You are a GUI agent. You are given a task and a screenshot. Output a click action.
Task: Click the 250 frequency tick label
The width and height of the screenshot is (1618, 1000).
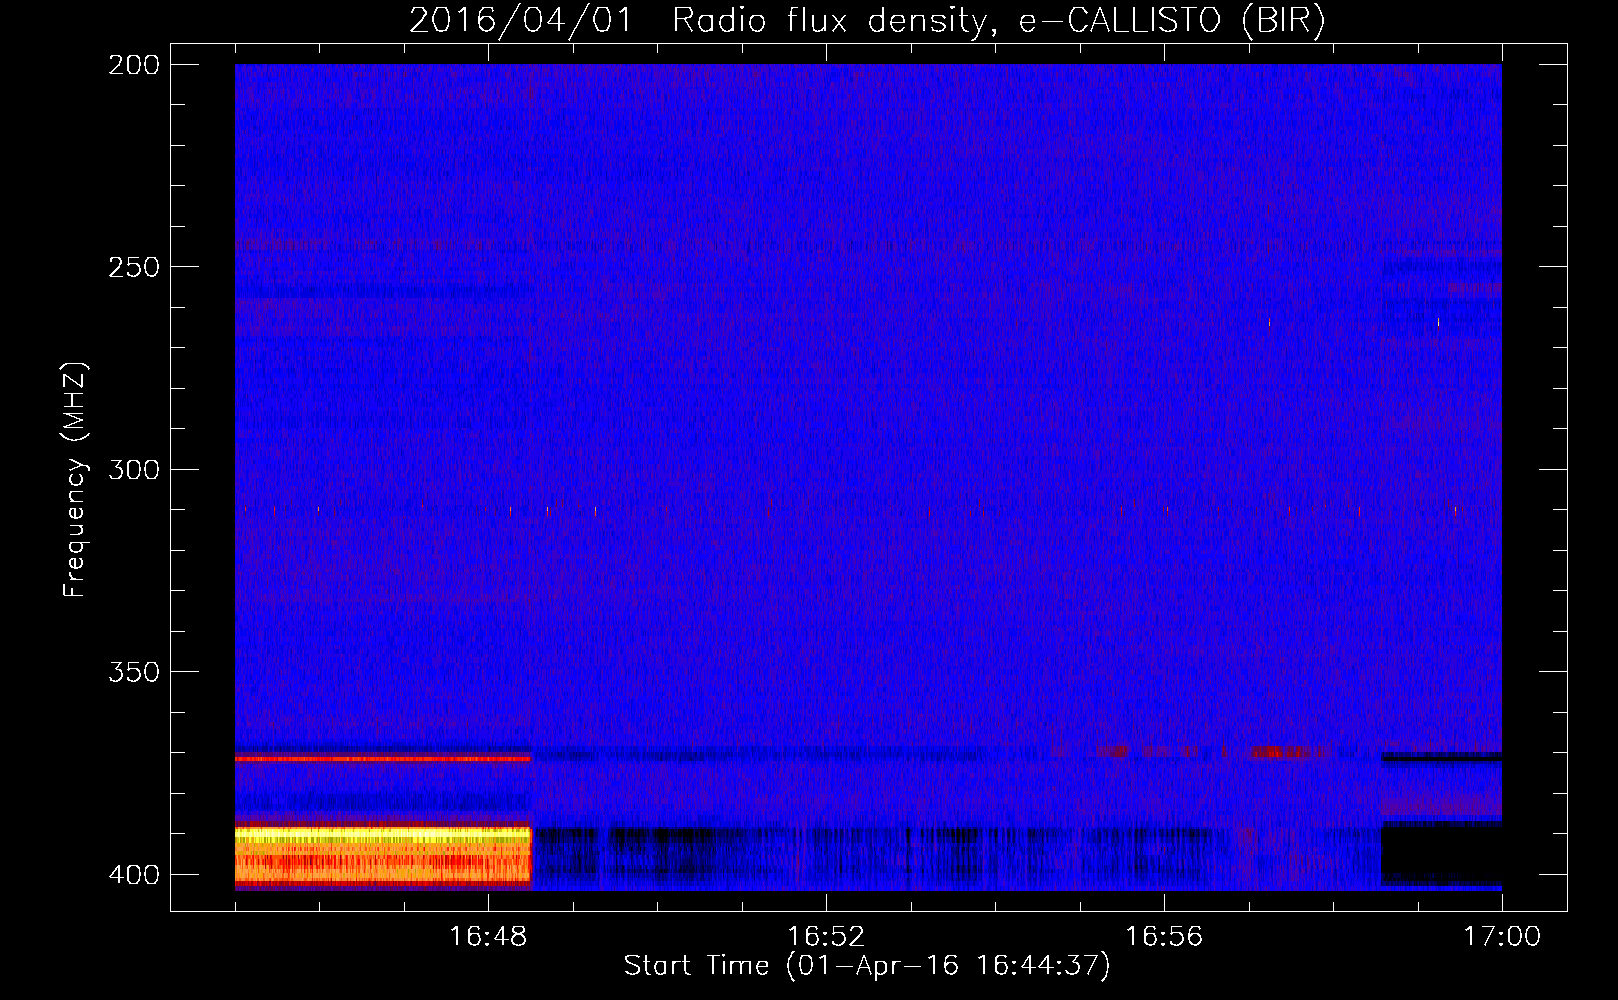click(134, 267)
